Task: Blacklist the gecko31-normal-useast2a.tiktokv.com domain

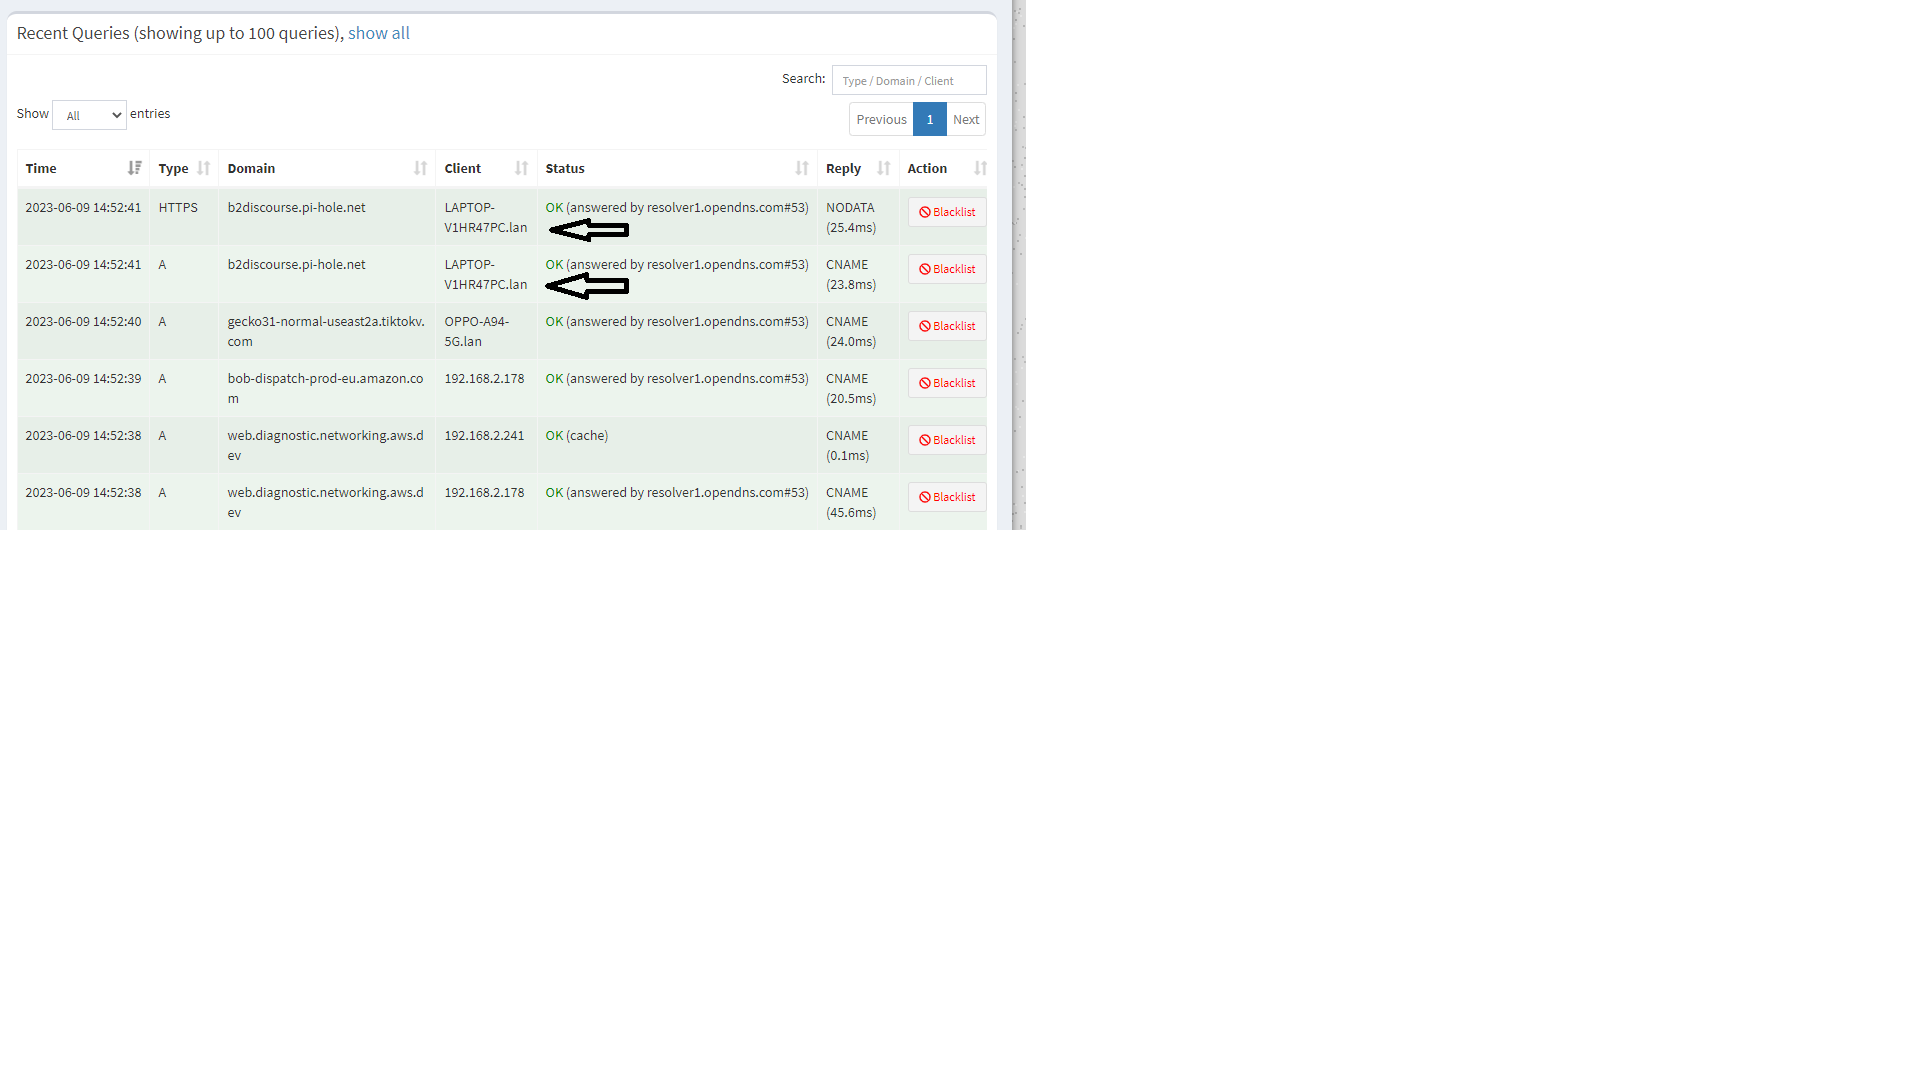Action: click(945, 326)
